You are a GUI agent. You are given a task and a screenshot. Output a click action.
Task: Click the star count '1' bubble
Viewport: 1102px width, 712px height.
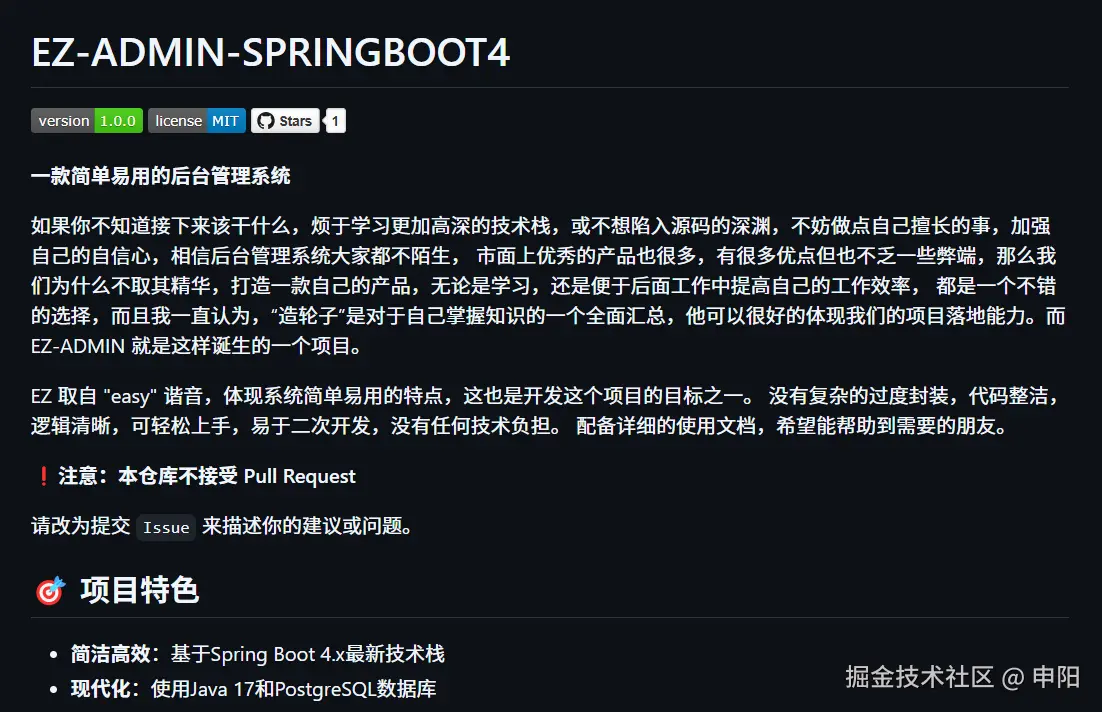click(336, 121)
